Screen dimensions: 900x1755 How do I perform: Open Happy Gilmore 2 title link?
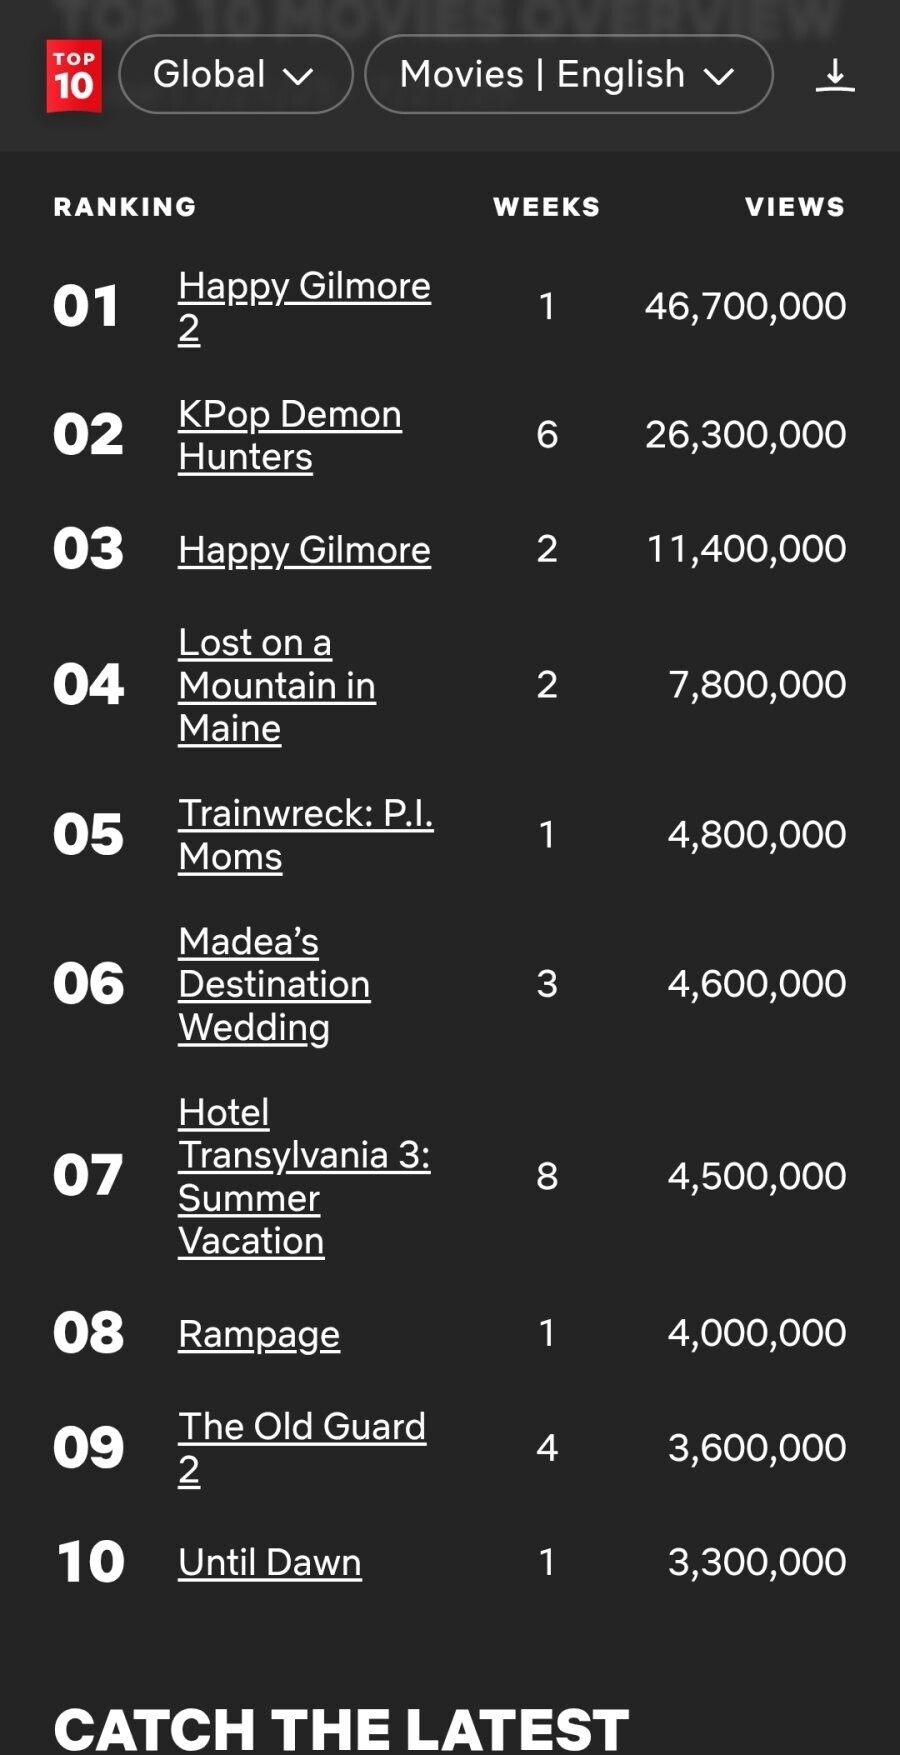click(303, 287)
